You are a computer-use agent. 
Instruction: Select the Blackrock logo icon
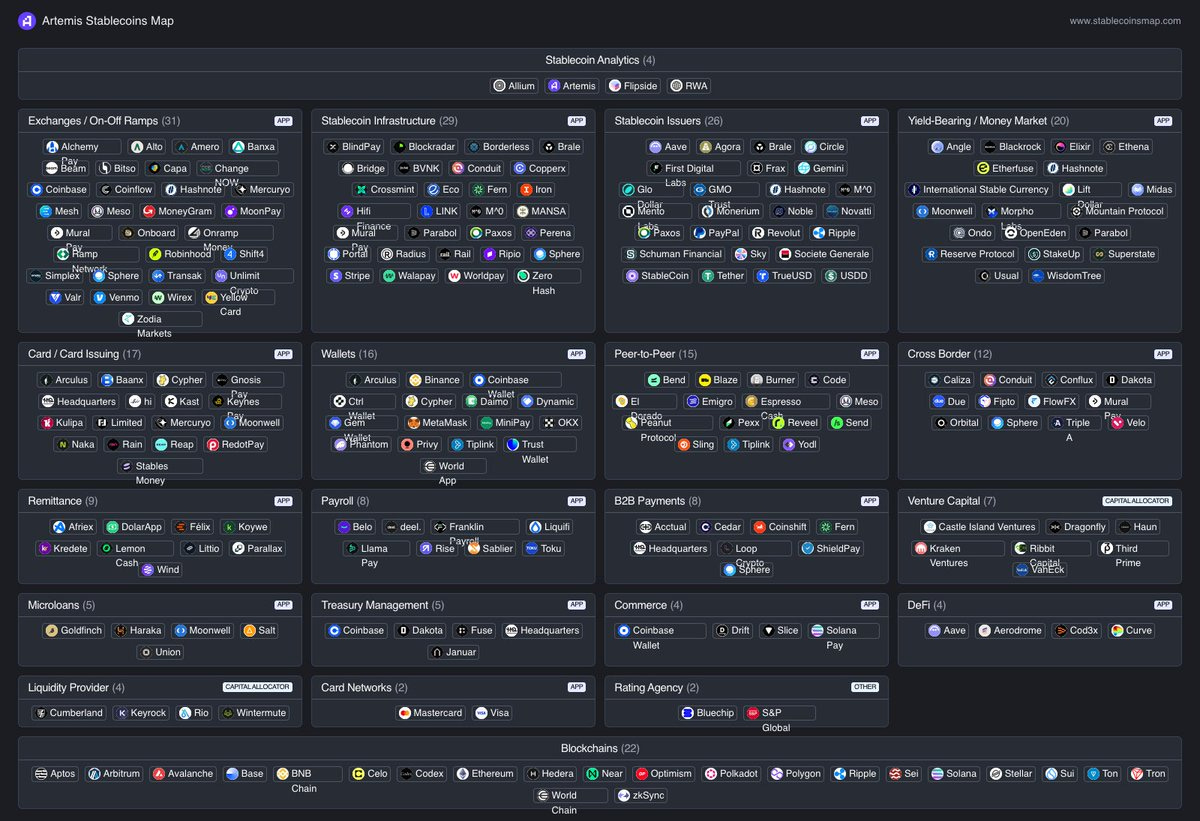coord(990,147)
